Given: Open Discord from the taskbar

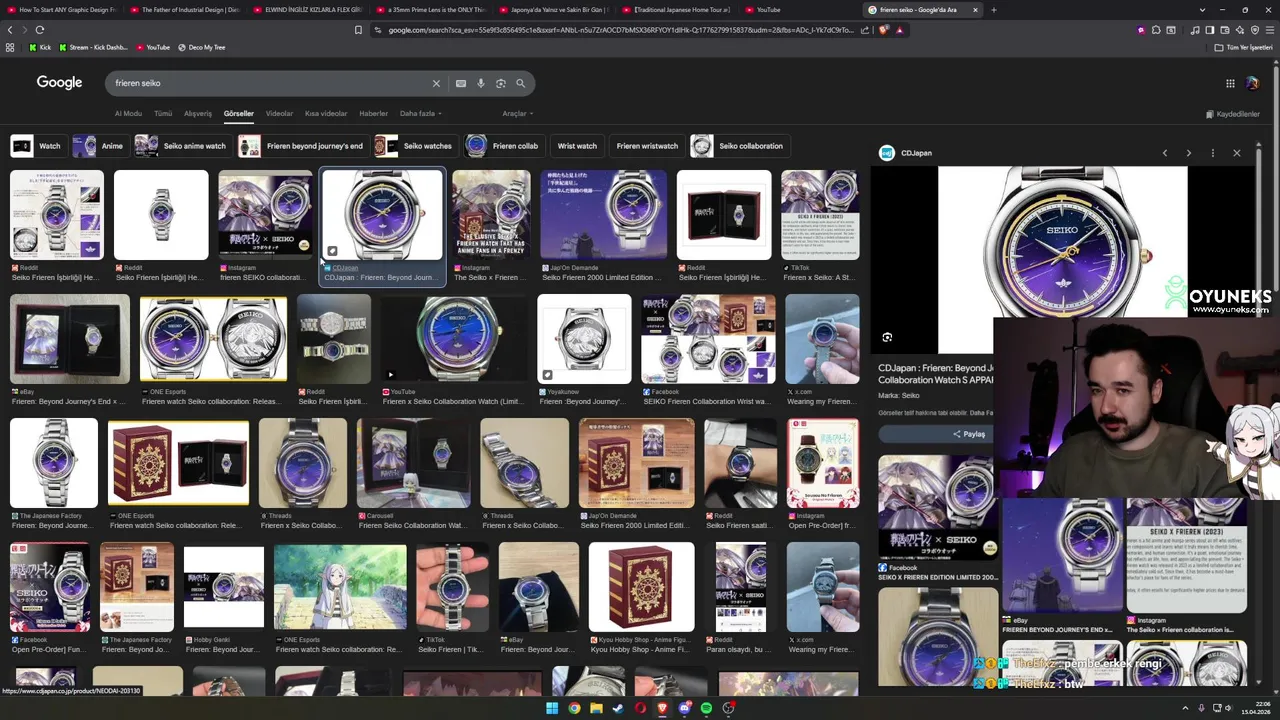Looking at the screenshot, I should [684, 708].
